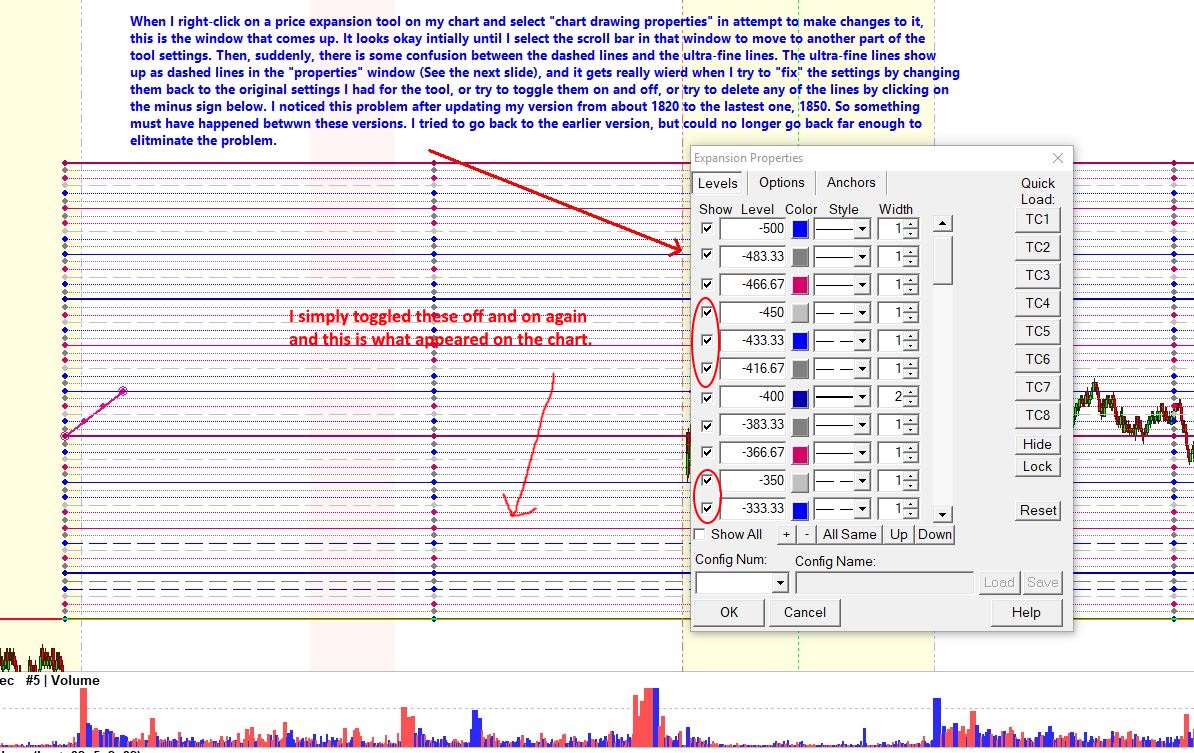This screenshot has width=1194, height=753.
Task: Switch to the Options tab
Action: 781,183
